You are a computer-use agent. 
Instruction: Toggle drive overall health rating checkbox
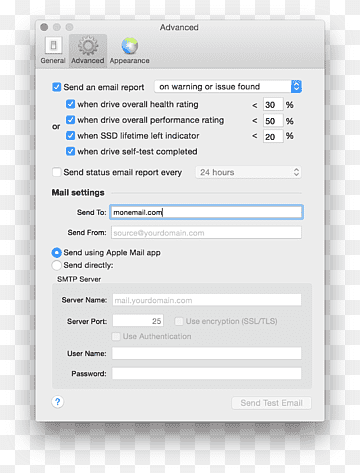[x=70, y=104]
